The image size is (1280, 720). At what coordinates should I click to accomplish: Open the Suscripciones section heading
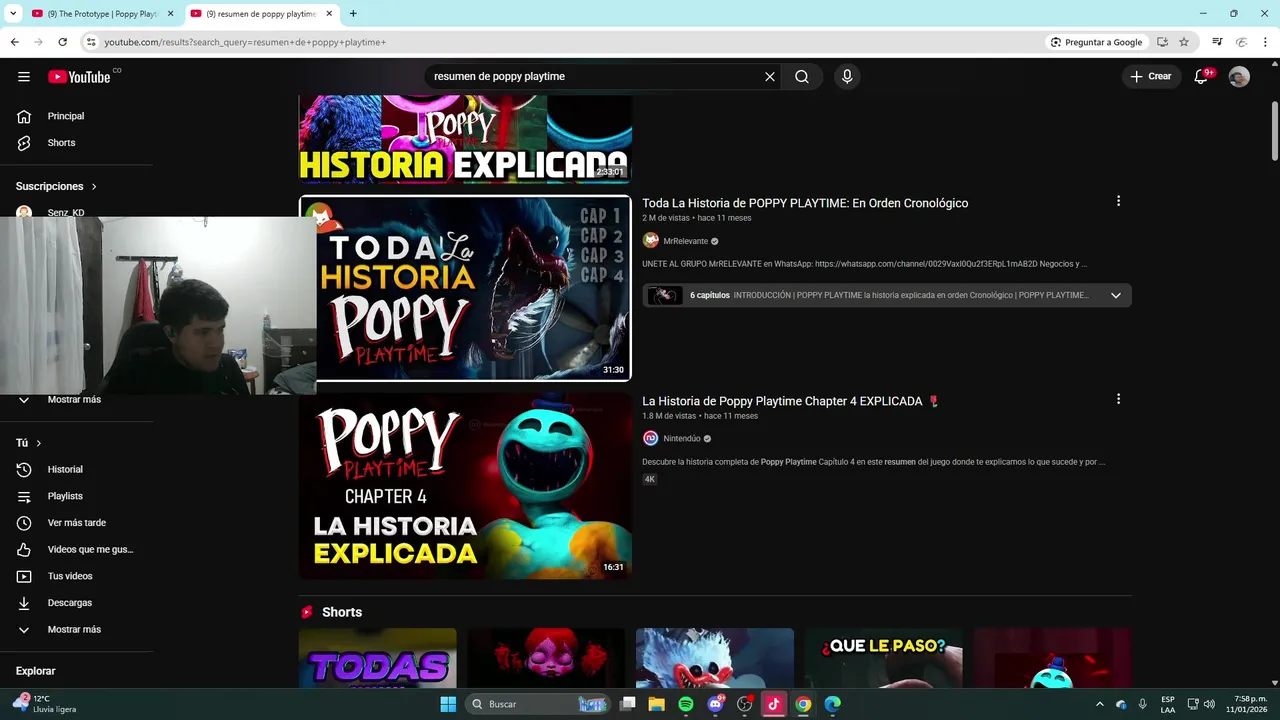[56, 186]
